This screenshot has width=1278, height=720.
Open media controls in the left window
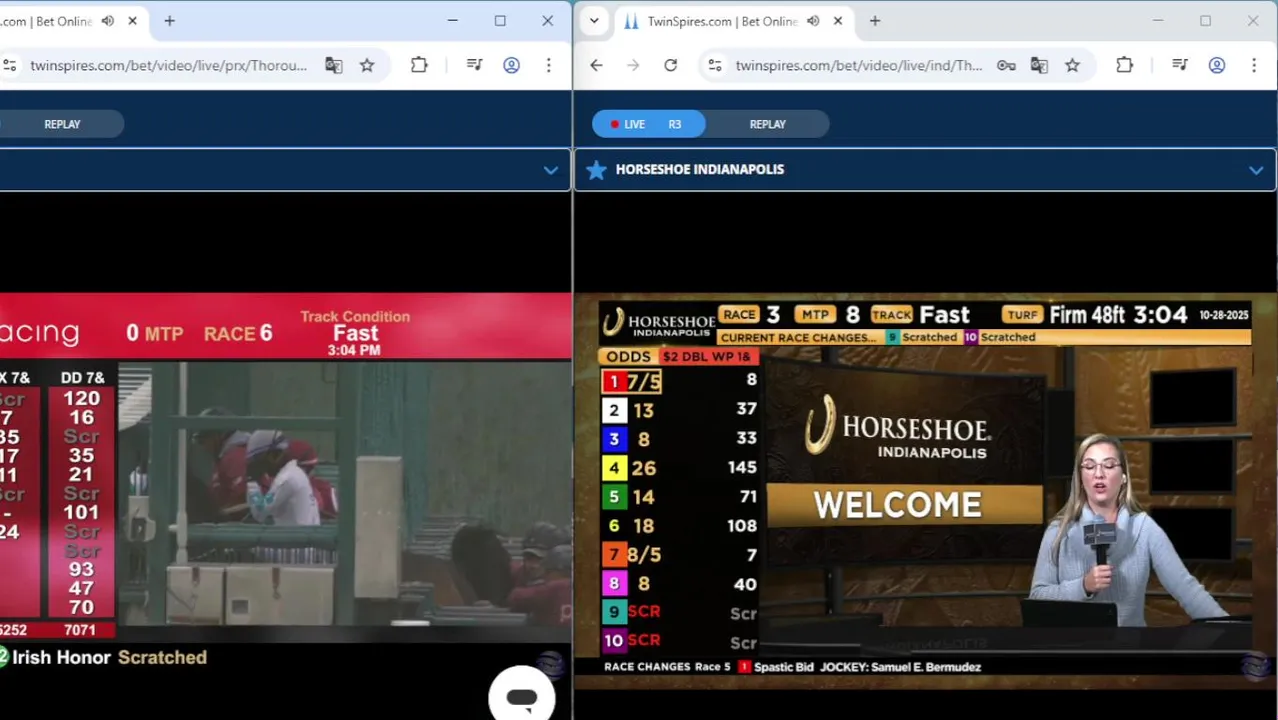point(474,65)
